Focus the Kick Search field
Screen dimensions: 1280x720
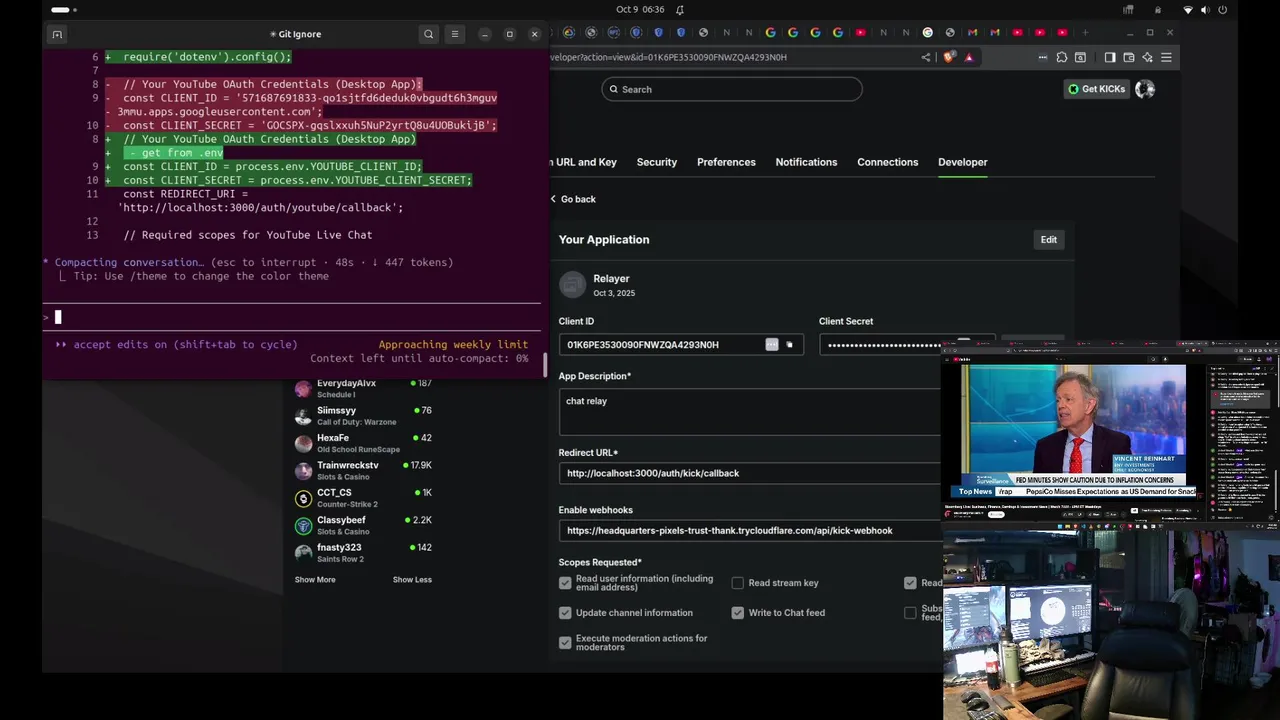pos(732,89)
